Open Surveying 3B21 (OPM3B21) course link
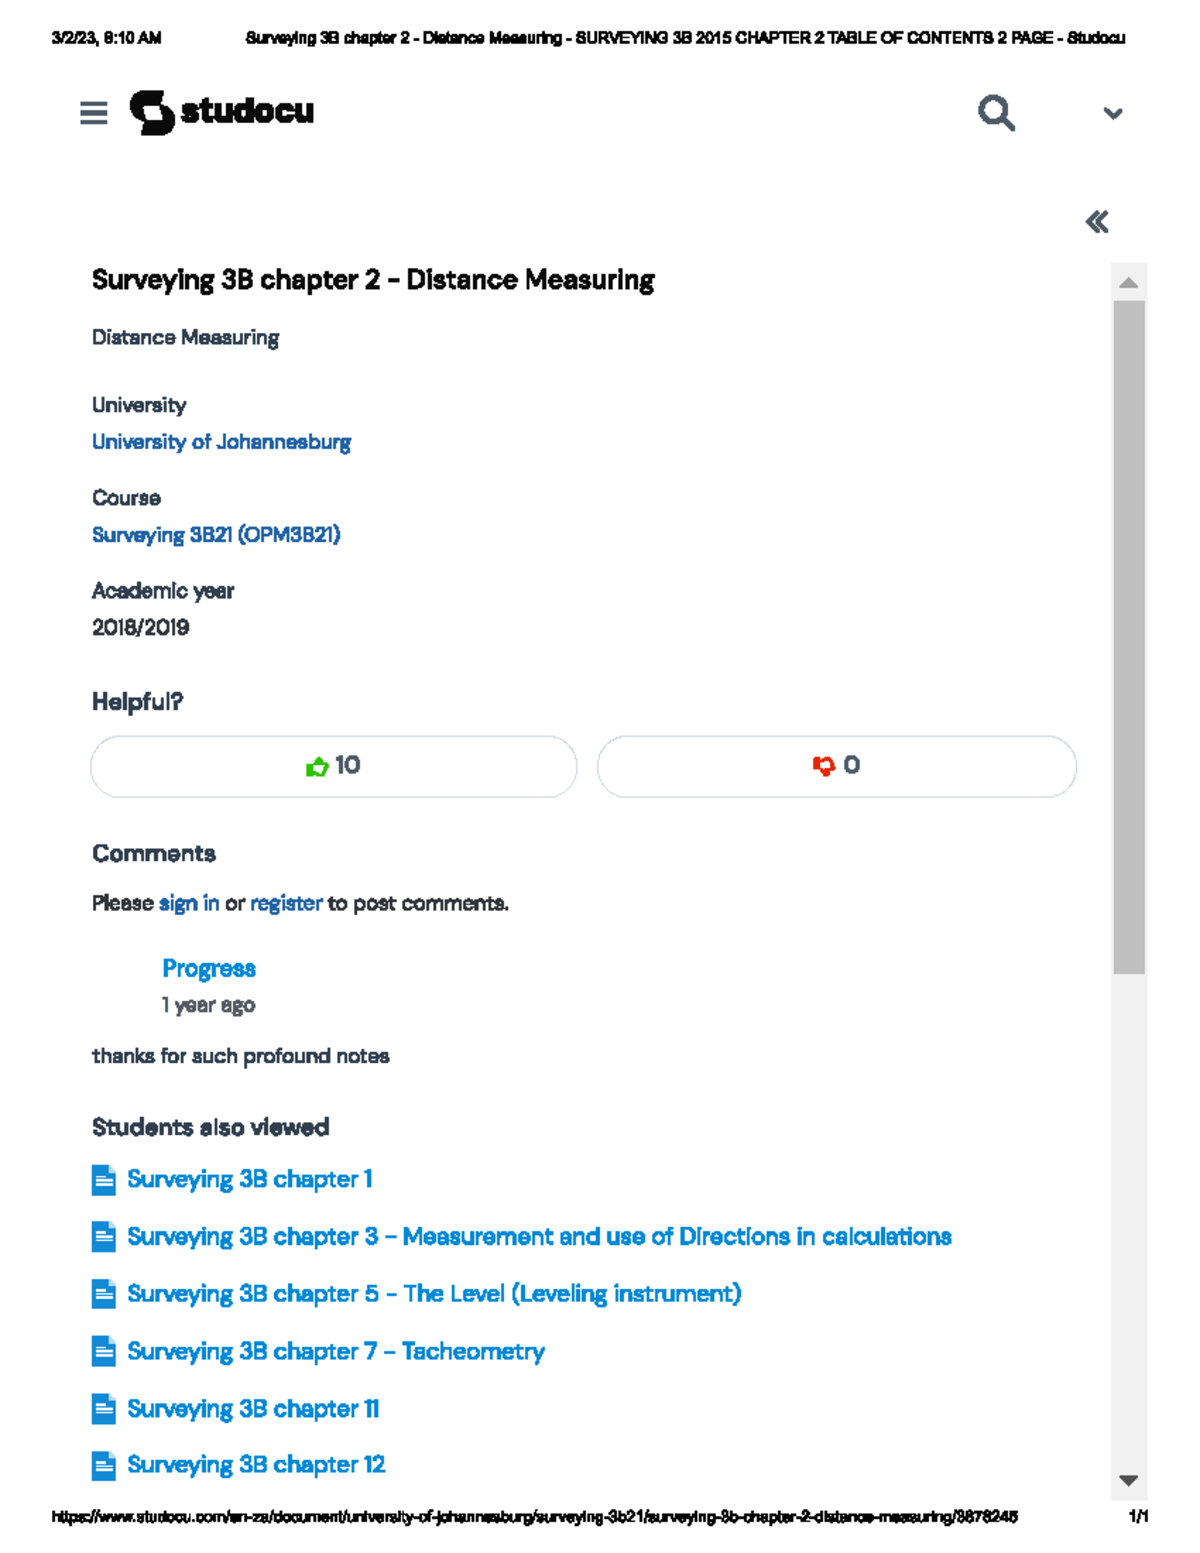This screenshot has height=1553, width=1200. pos(216,535)
